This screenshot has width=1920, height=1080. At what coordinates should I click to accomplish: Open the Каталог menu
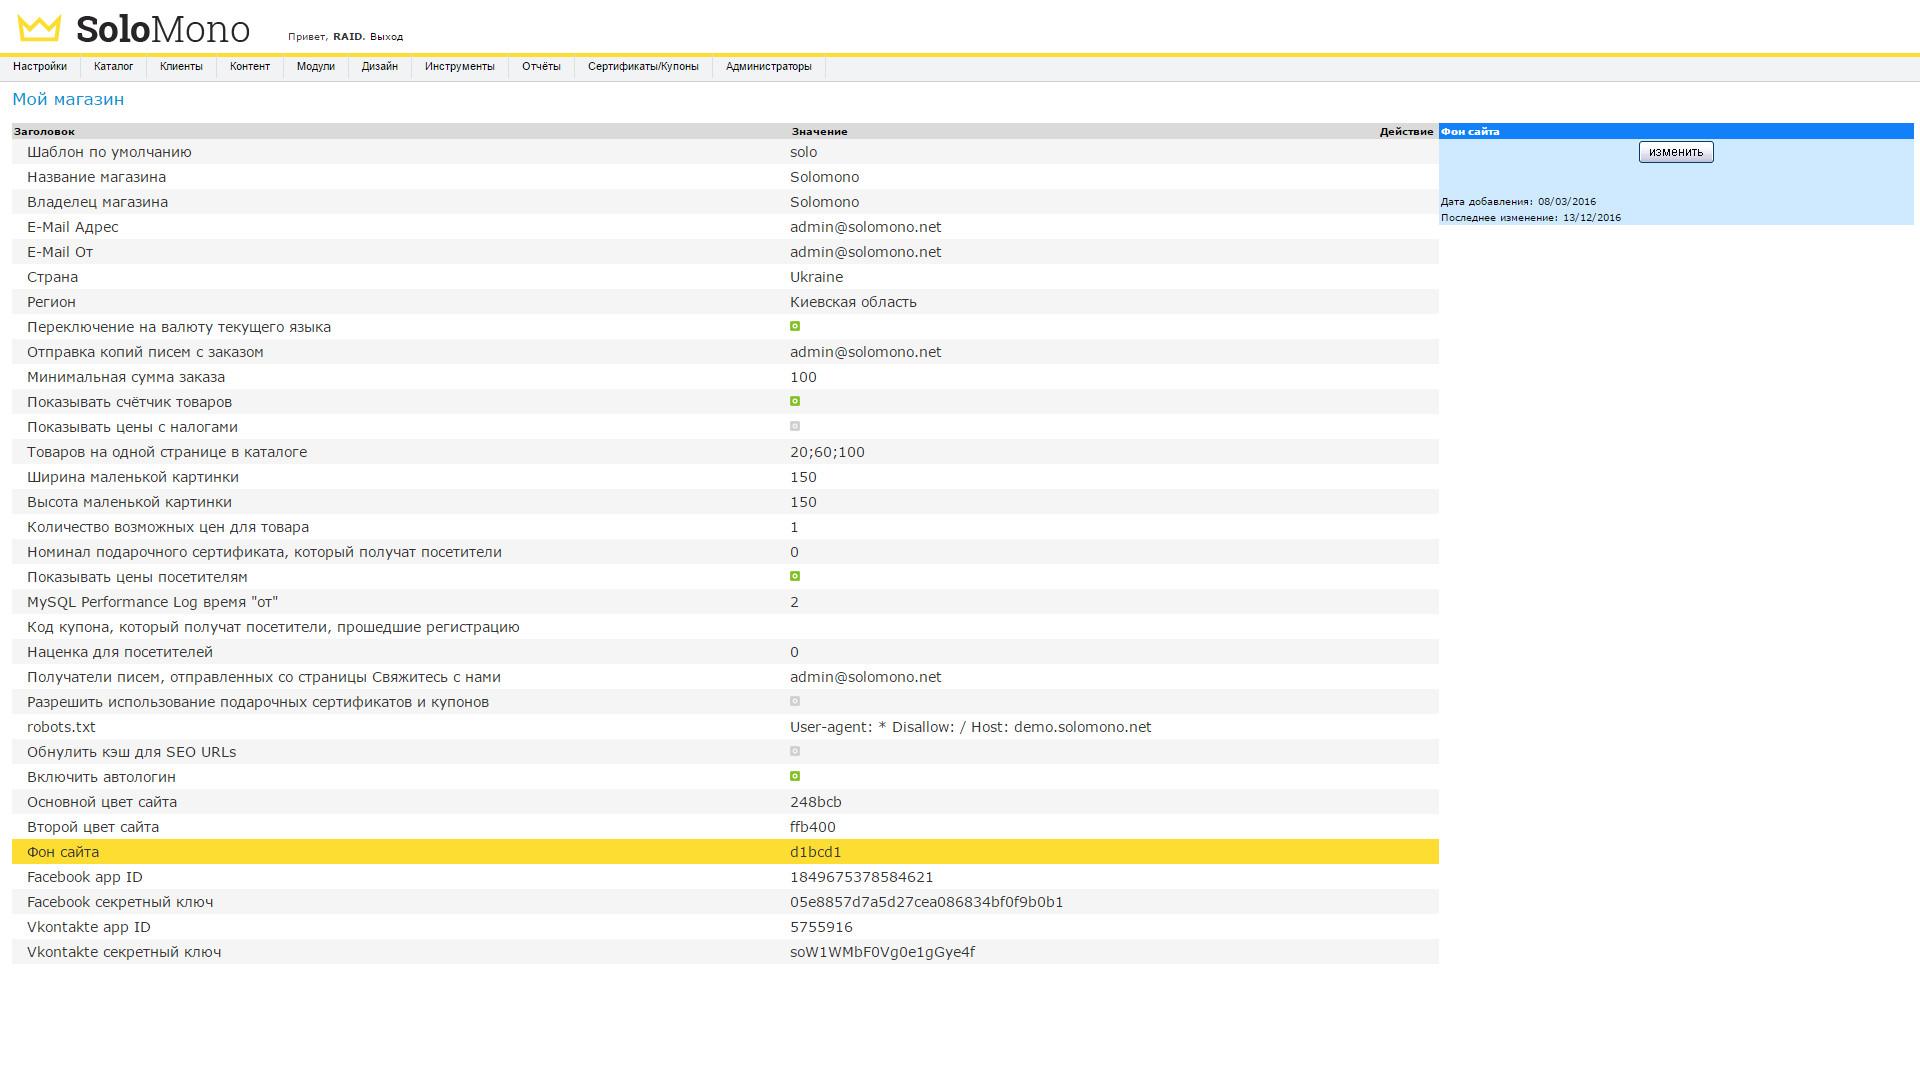113,67
